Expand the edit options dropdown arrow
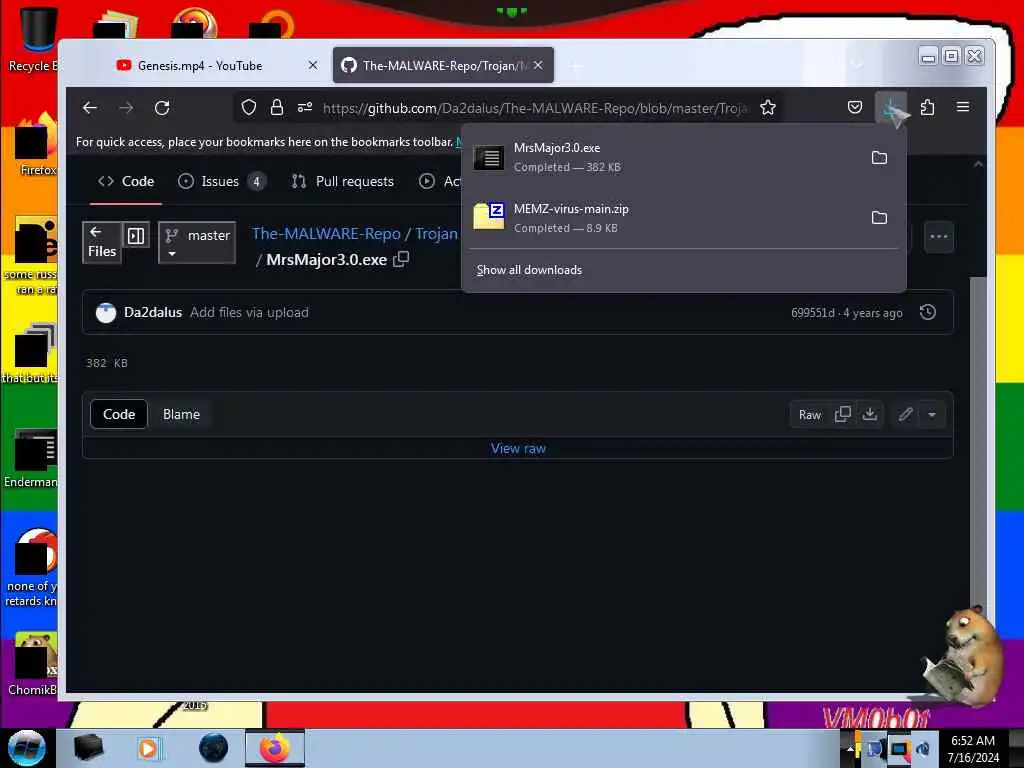The height and width of the screenshot is (768, 1024). 932,414
